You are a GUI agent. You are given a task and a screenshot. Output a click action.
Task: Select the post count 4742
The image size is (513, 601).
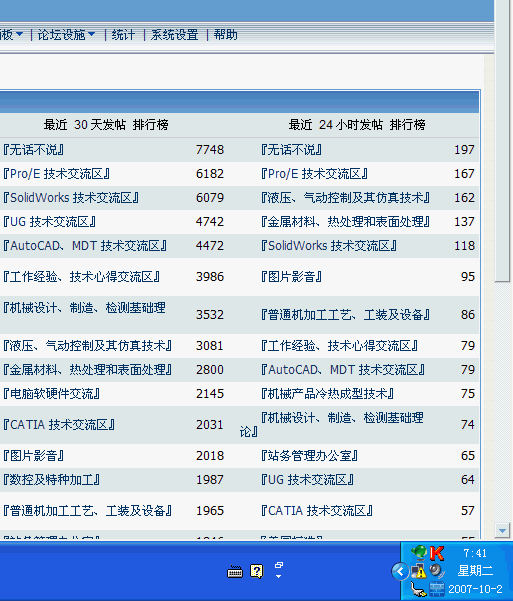[x=210, y=222]
